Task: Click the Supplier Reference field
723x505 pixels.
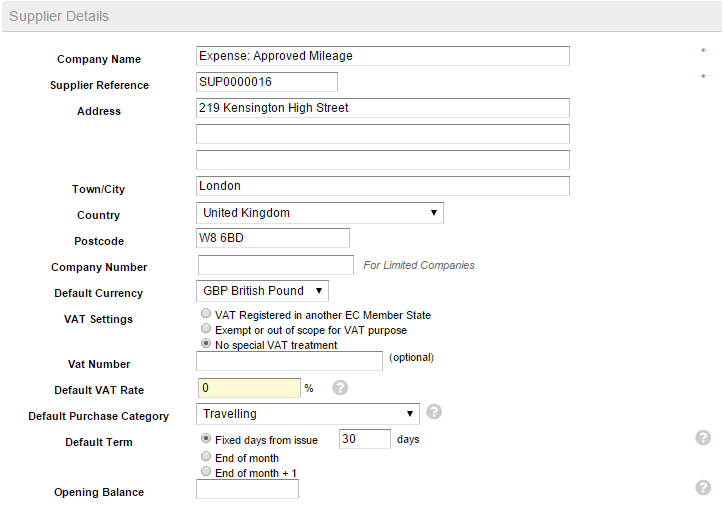Action: click(x=267, y=82)
